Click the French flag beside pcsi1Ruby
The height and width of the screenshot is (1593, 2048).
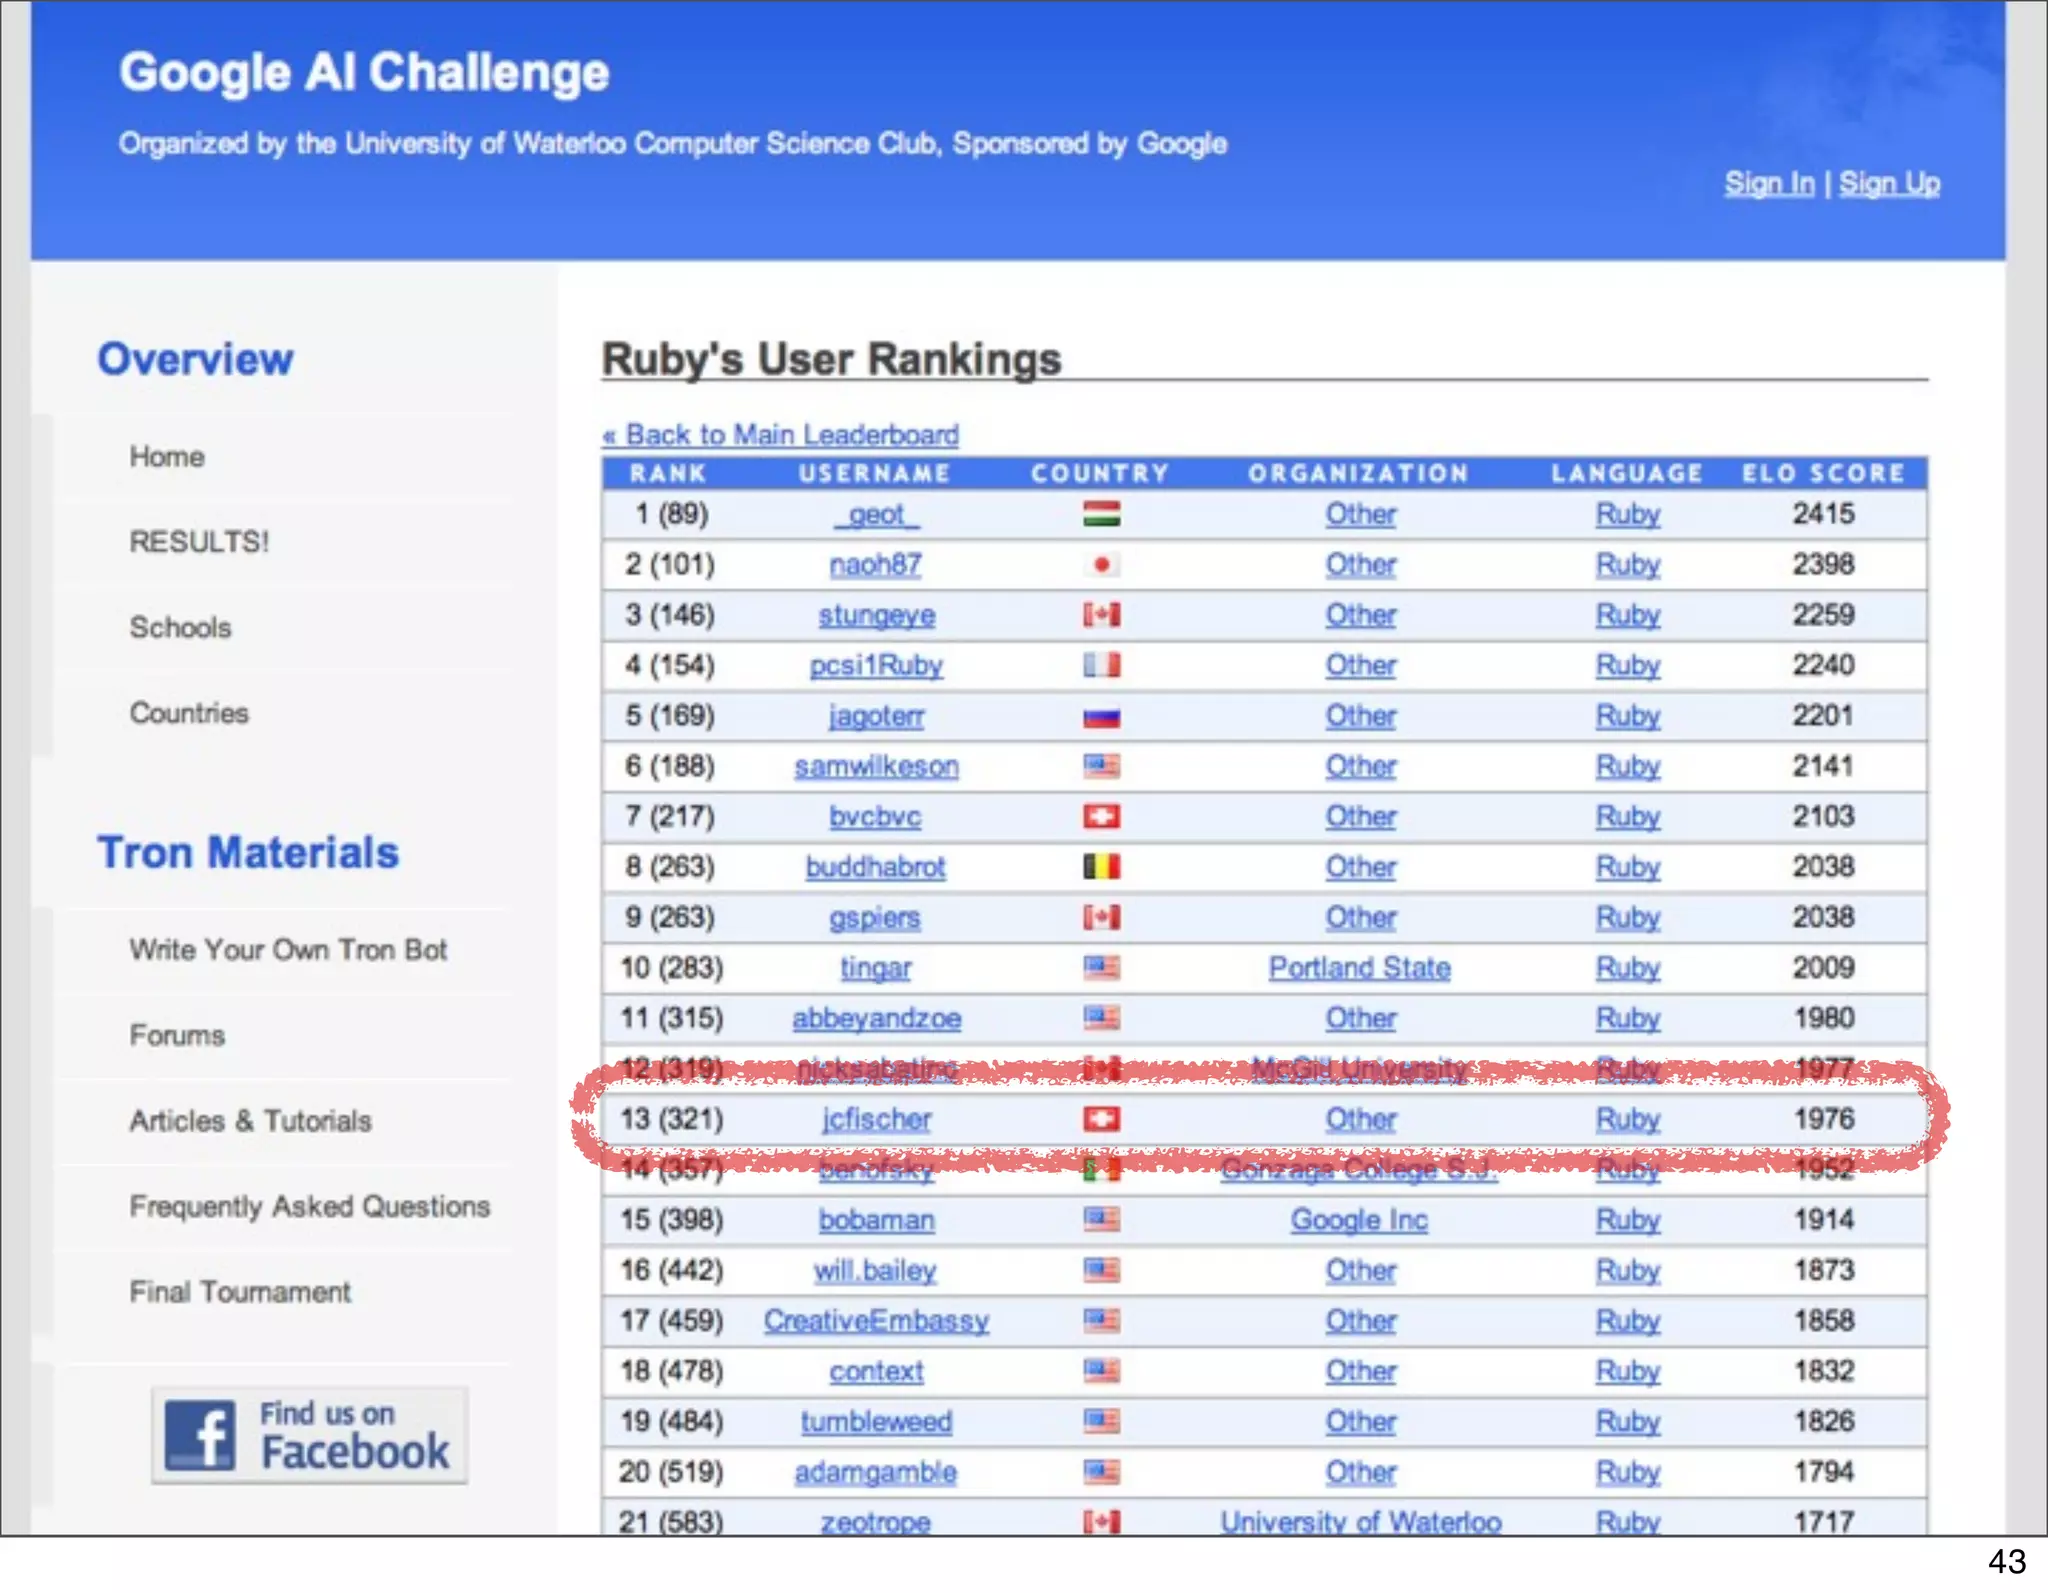tap(1101, 665)
